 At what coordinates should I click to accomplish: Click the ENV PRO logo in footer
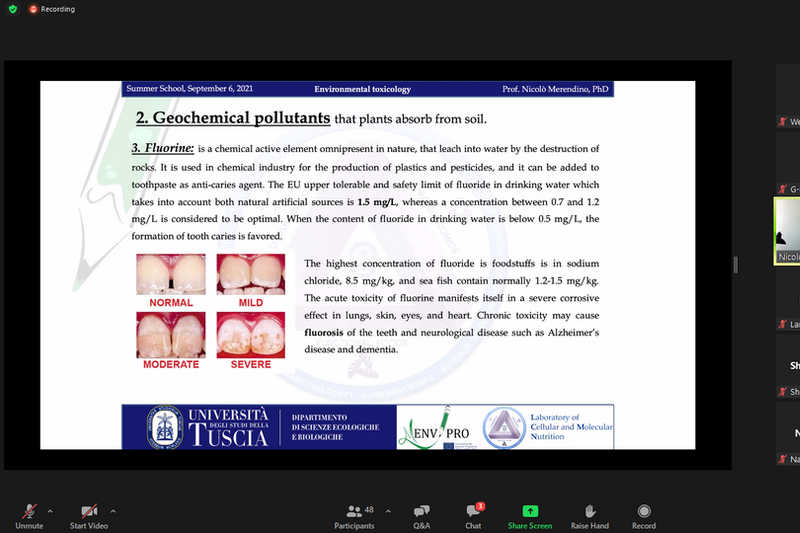coord(437,428)
